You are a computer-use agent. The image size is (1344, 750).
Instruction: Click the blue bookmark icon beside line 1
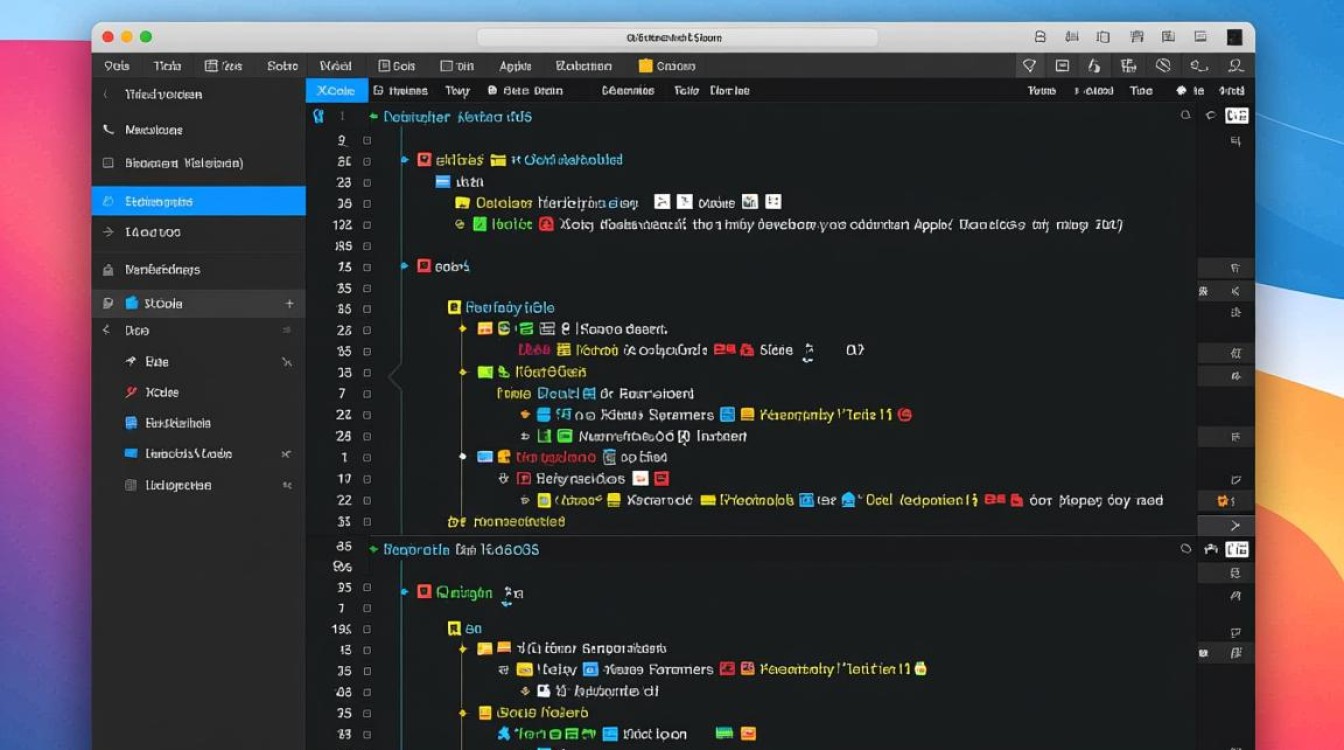pyautogui.click(x=318, y=116)
